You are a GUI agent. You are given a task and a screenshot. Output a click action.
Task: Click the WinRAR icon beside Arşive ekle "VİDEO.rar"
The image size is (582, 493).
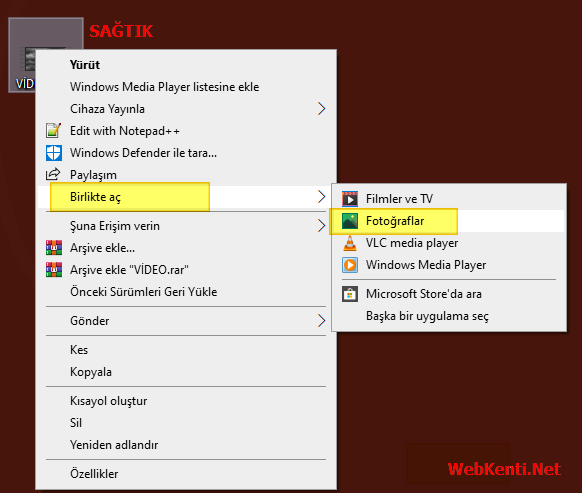point(54,270)
